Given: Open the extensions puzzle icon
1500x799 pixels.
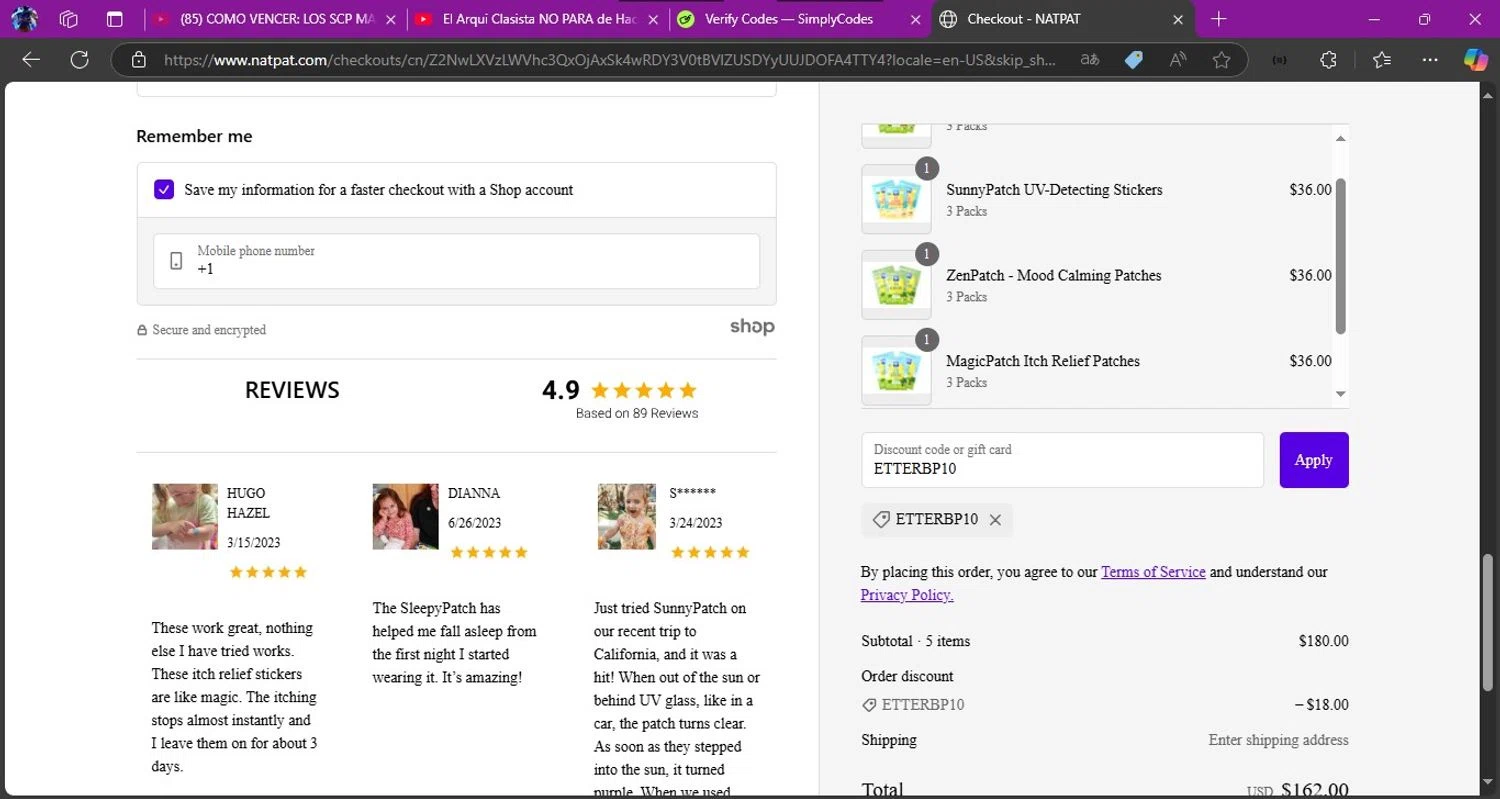Looking at the screenshot, I should (1328, 60).
